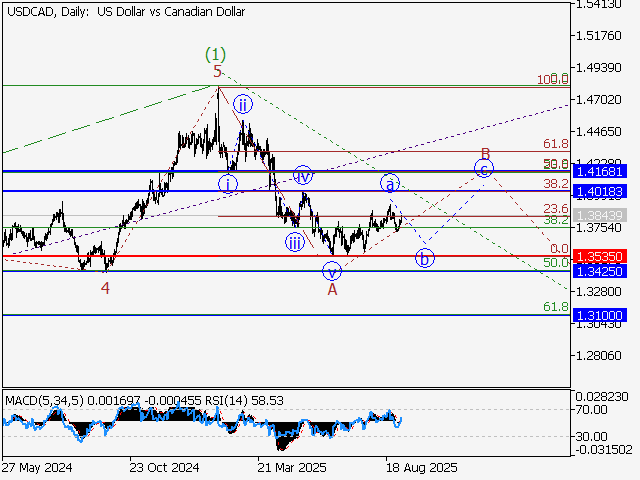Click the circled wave iii label
This screenshot has width=640, height=480.
point(294,243)
